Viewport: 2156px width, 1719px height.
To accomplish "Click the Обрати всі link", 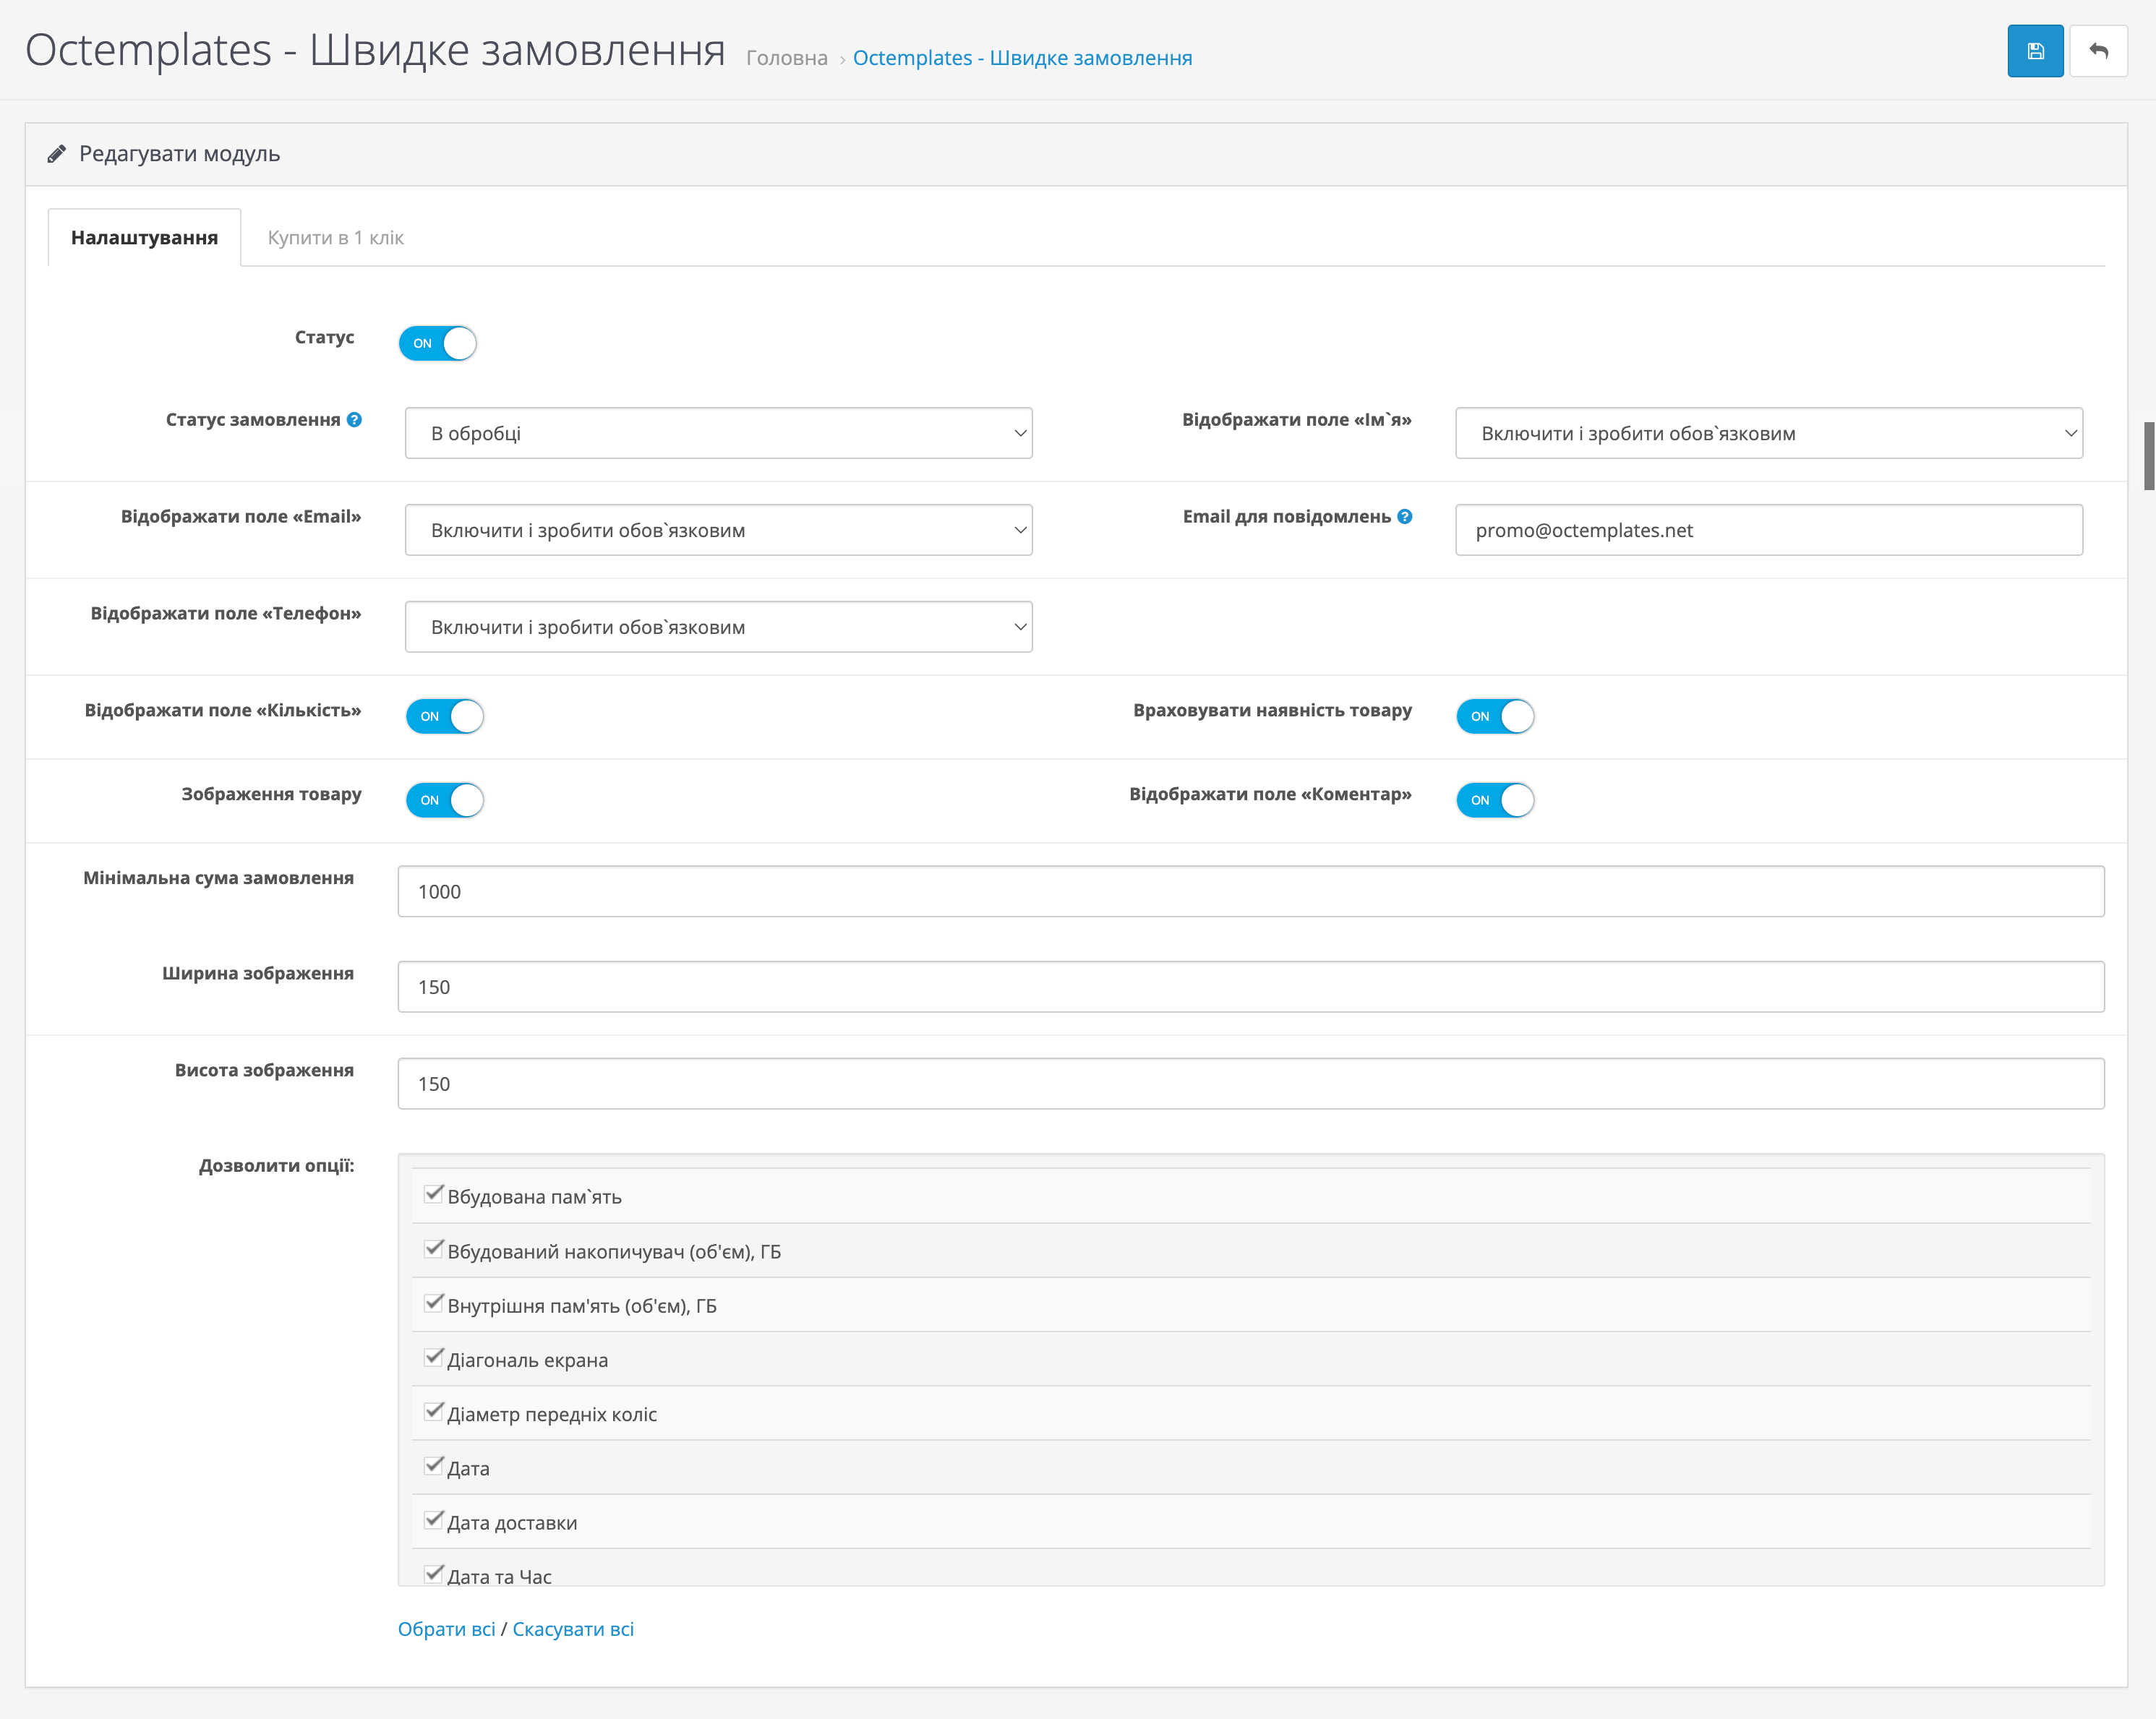I will coord(446,1629).
